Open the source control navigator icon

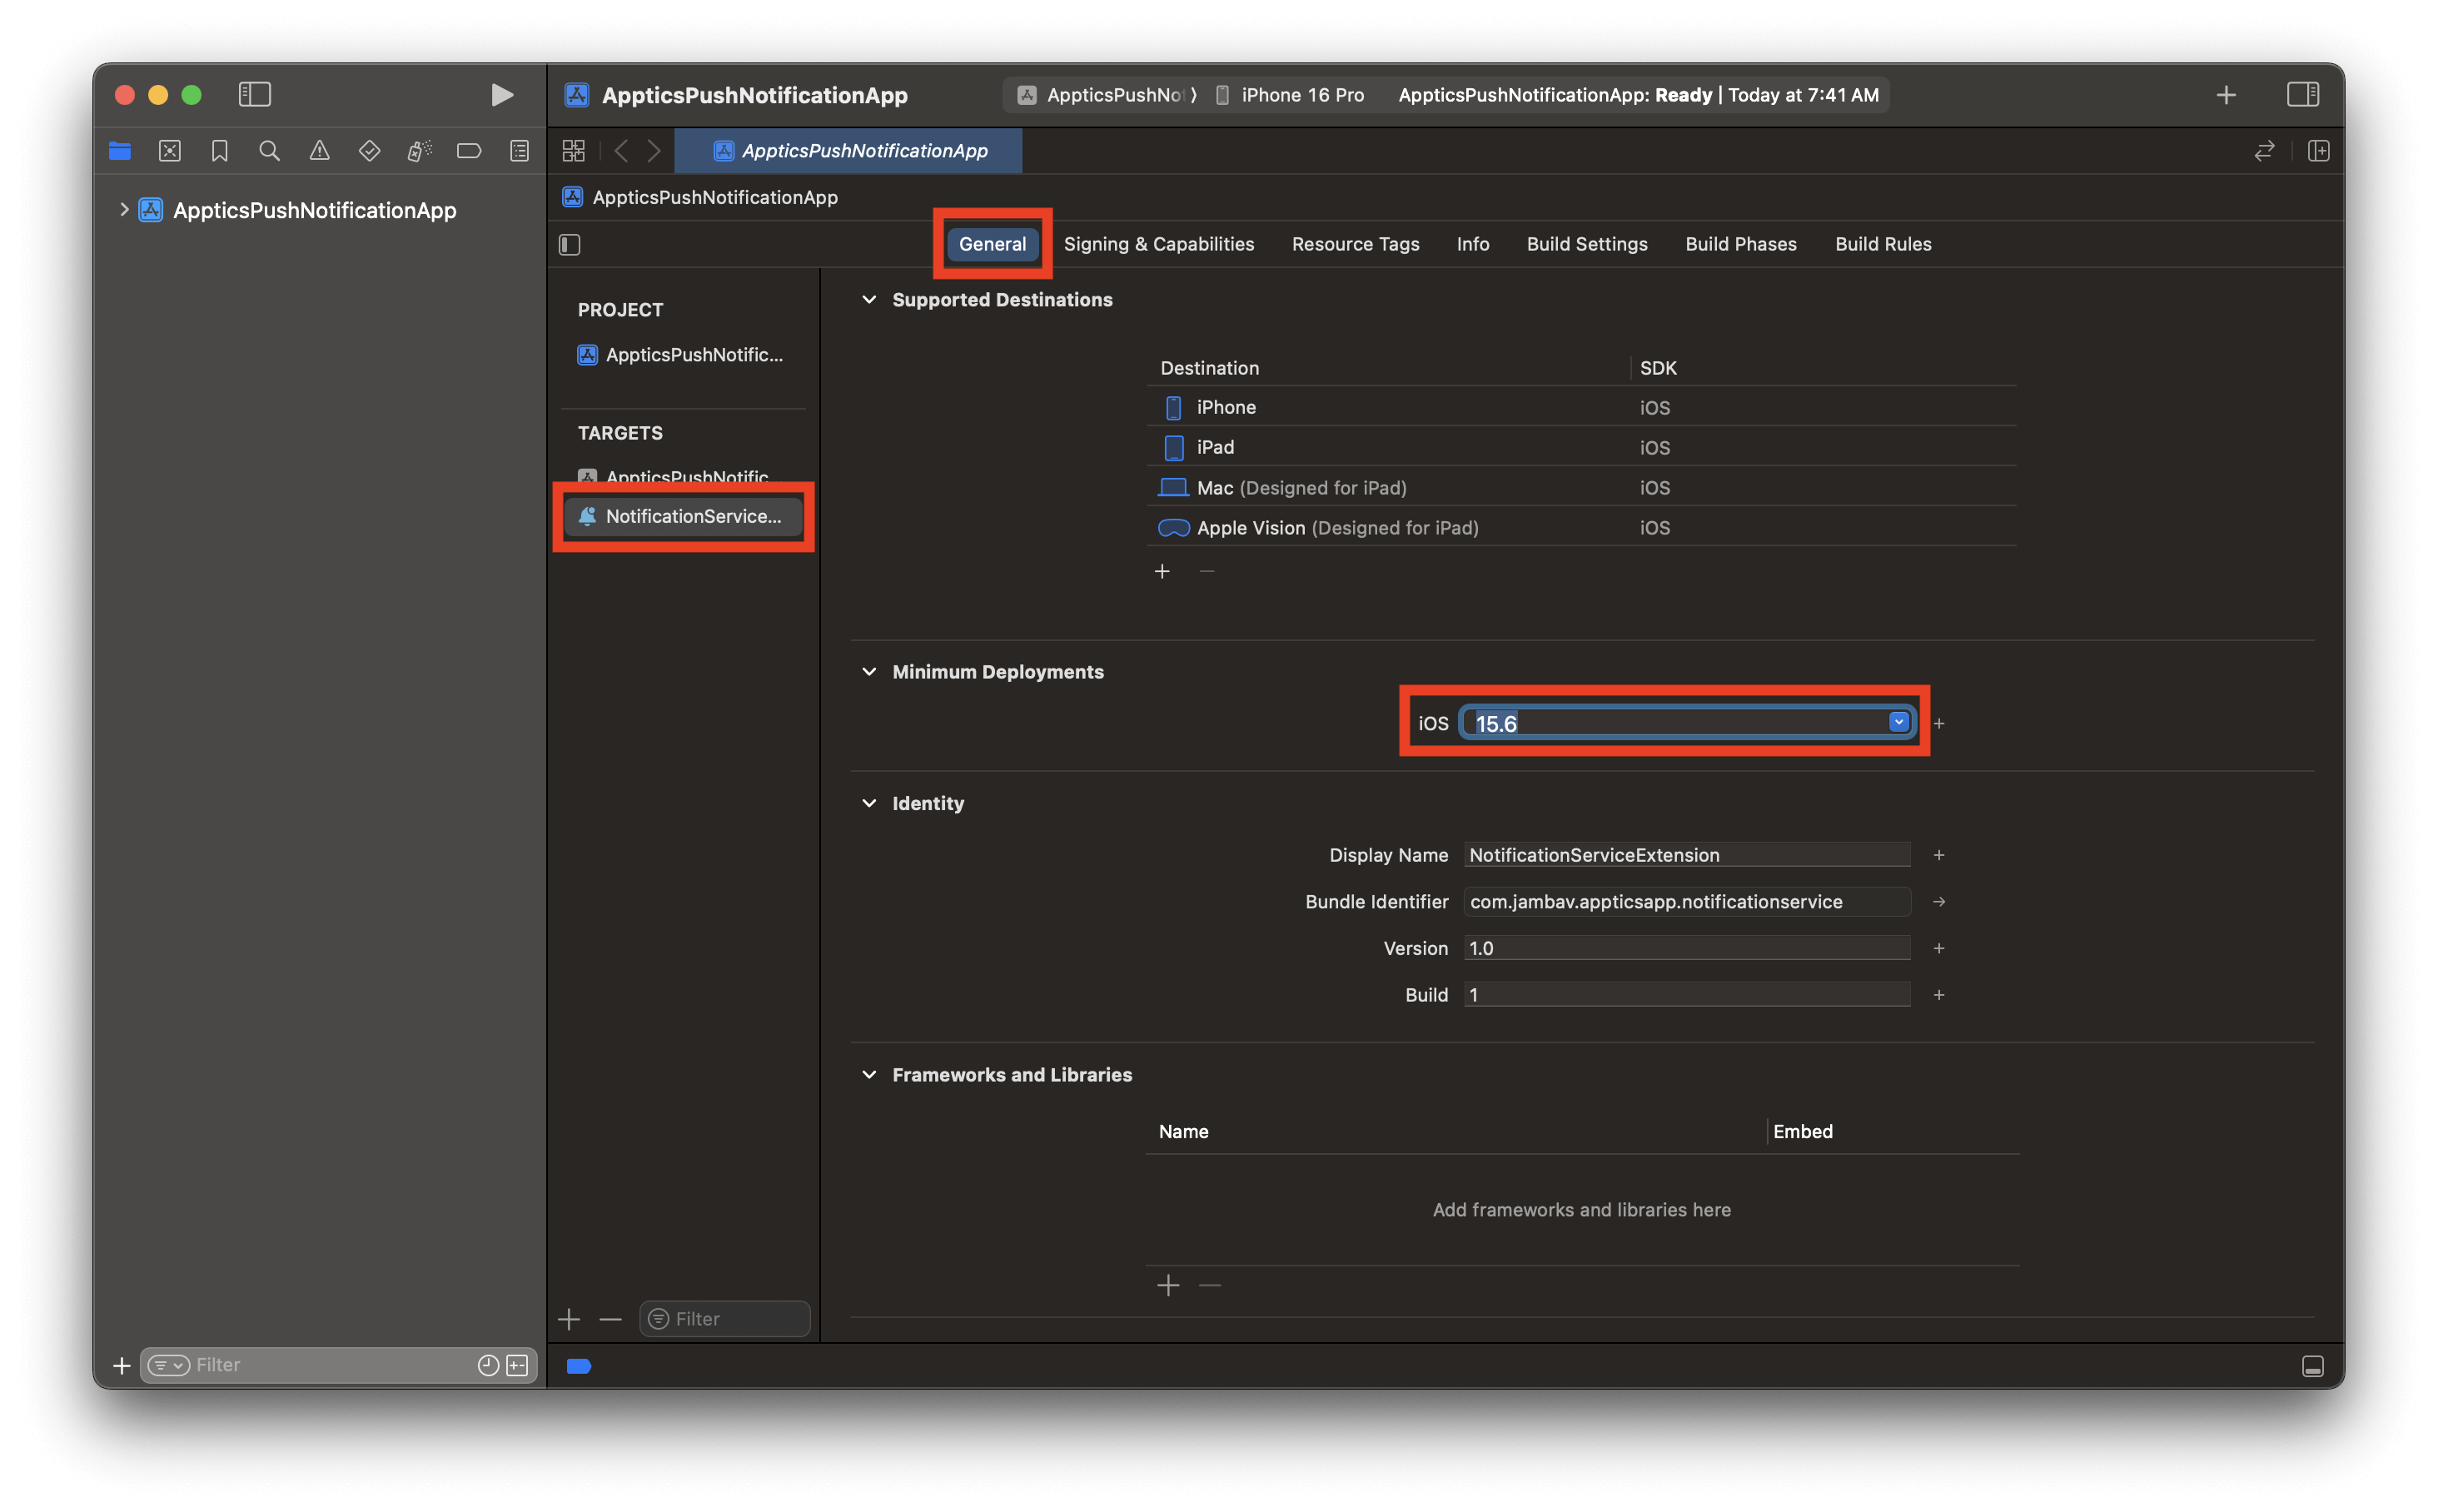(170, 151)
